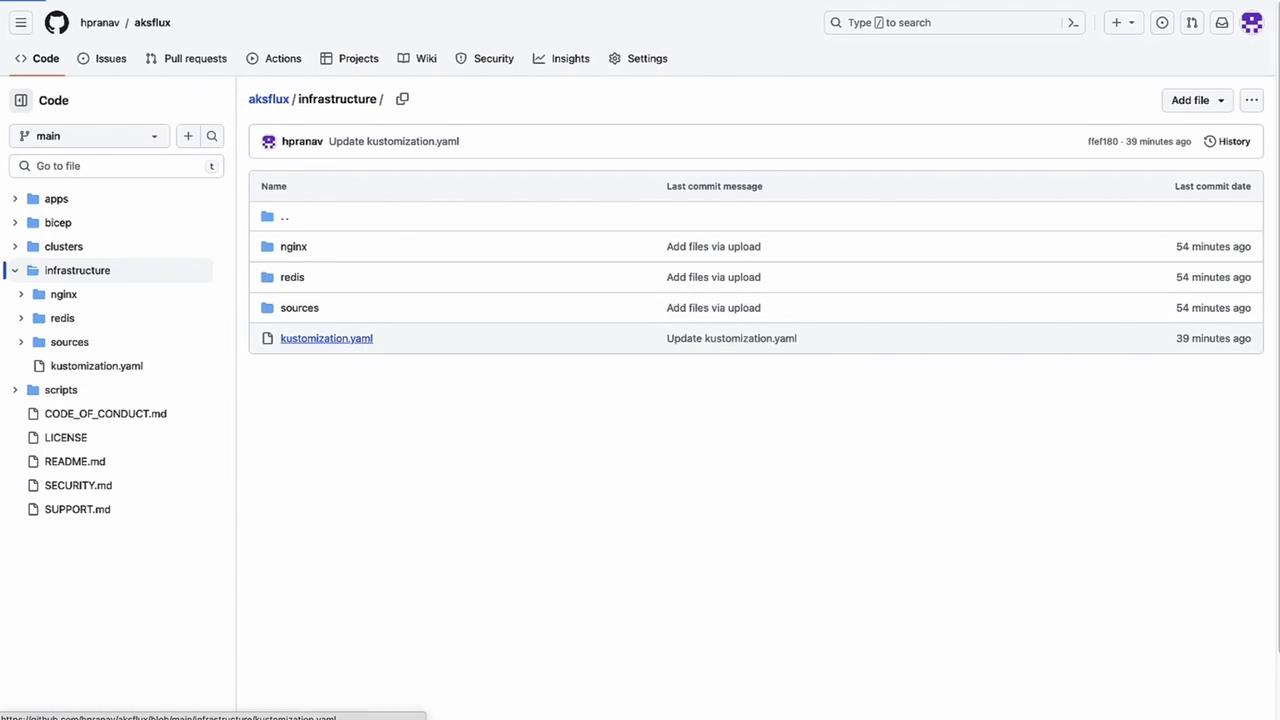Select README.md in the file tree

coord(75,461)
